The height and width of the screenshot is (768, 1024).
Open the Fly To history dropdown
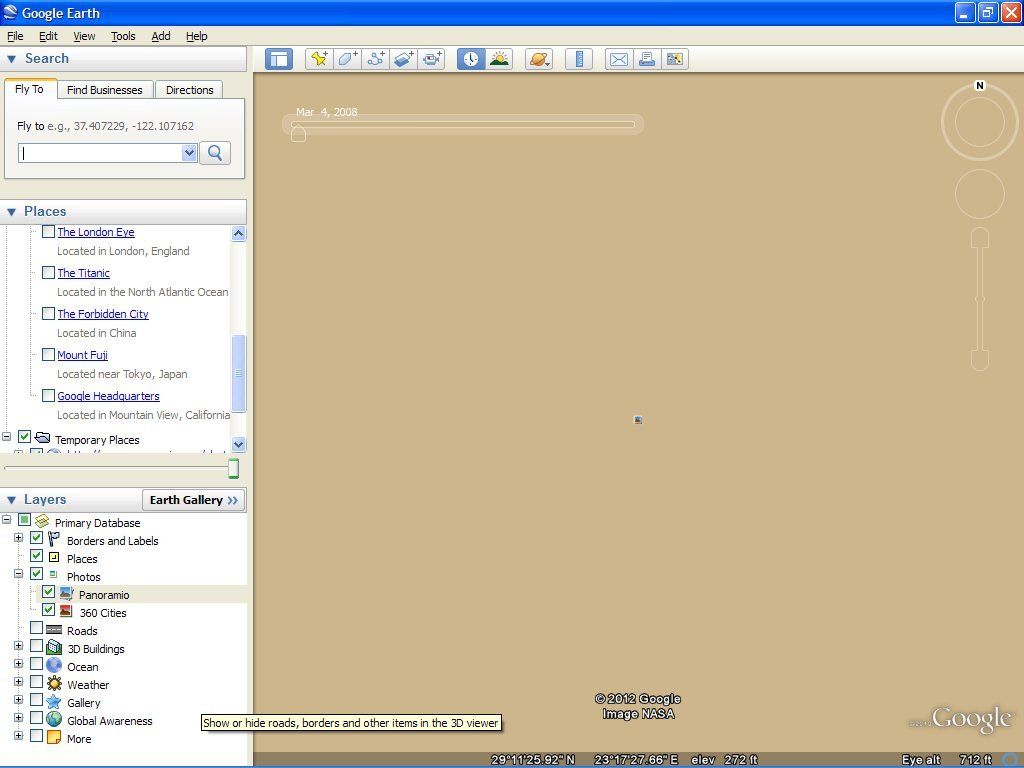189,153
